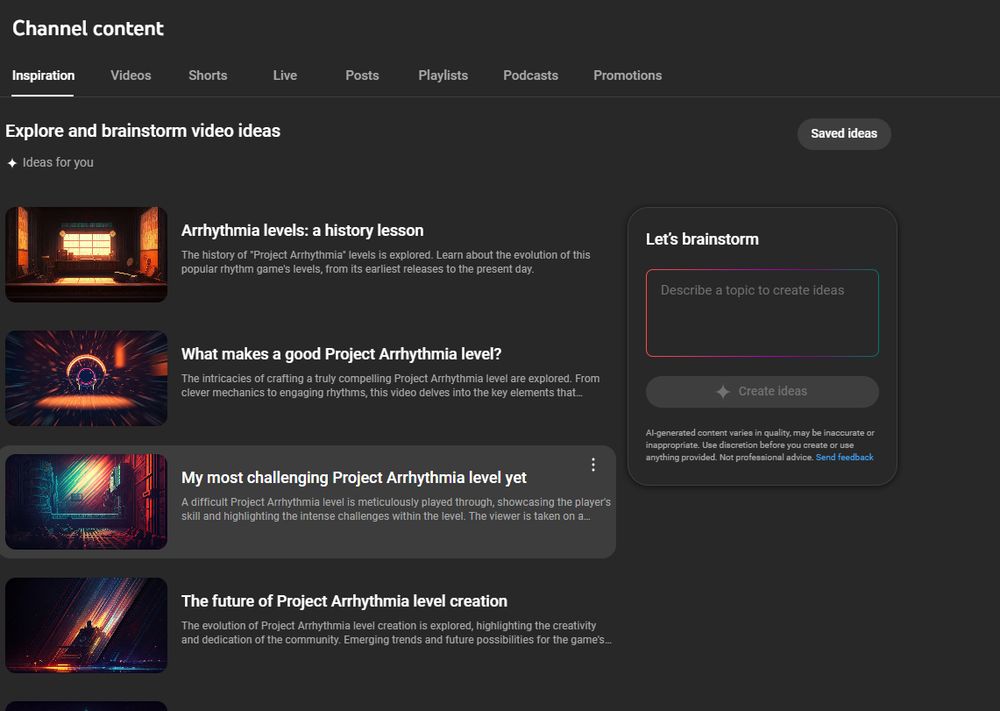Viewport: 1000px width, 711px height.
Task: Open thumbnail for Arrhythmia levels history lesson
Action: pyautogui.click(x=86, y=254)
